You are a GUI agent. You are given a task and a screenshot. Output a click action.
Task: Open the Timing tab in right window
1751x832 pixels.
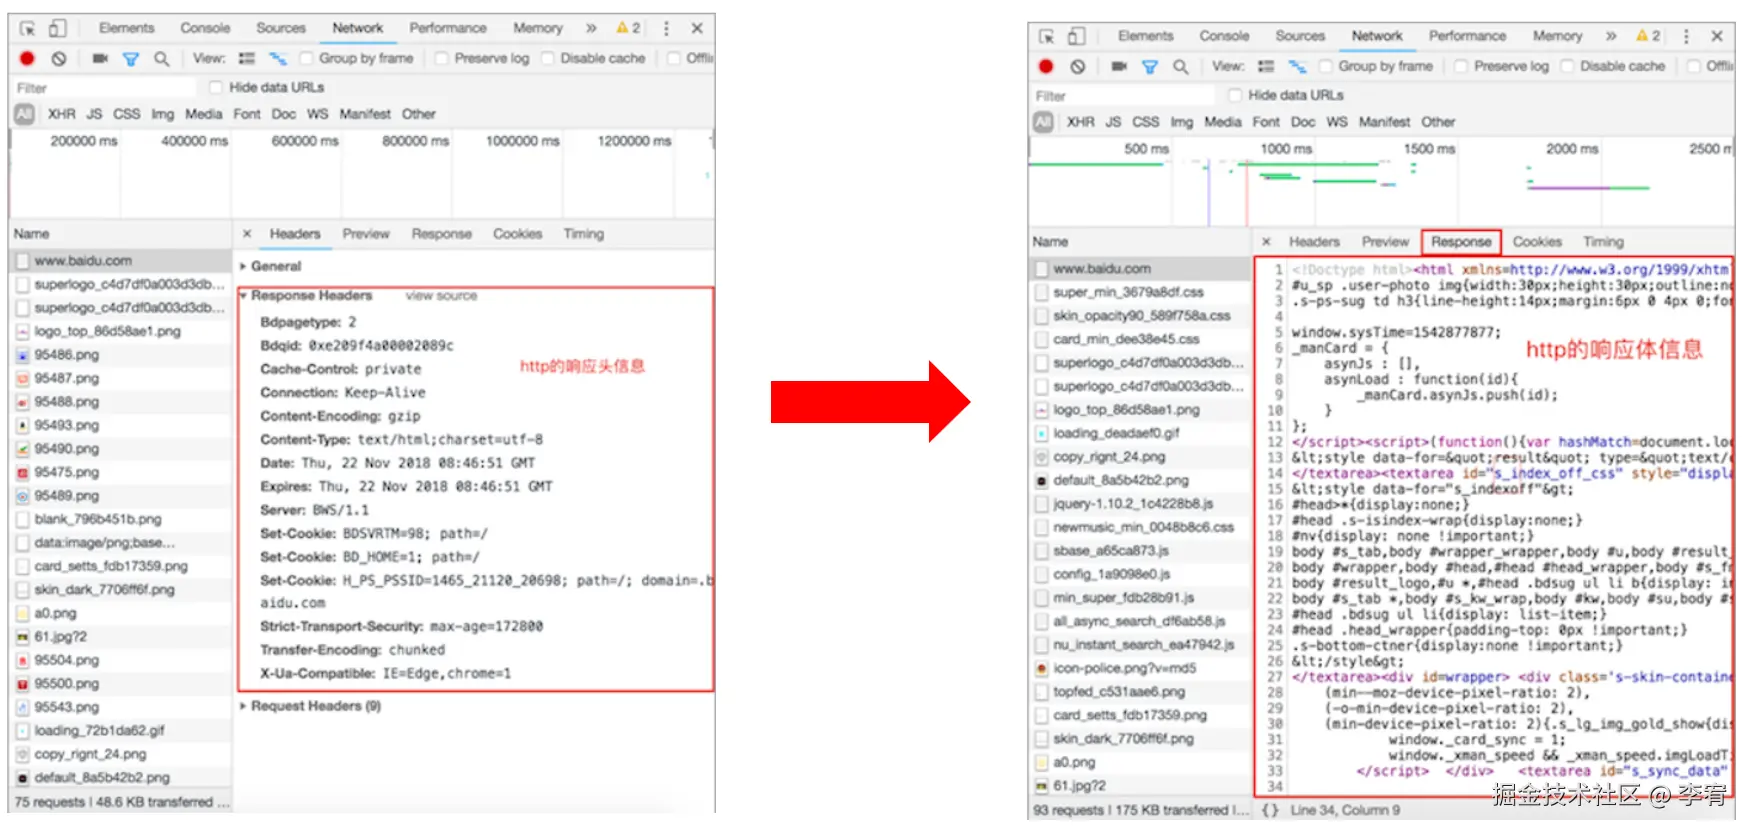pos(1603,241)
